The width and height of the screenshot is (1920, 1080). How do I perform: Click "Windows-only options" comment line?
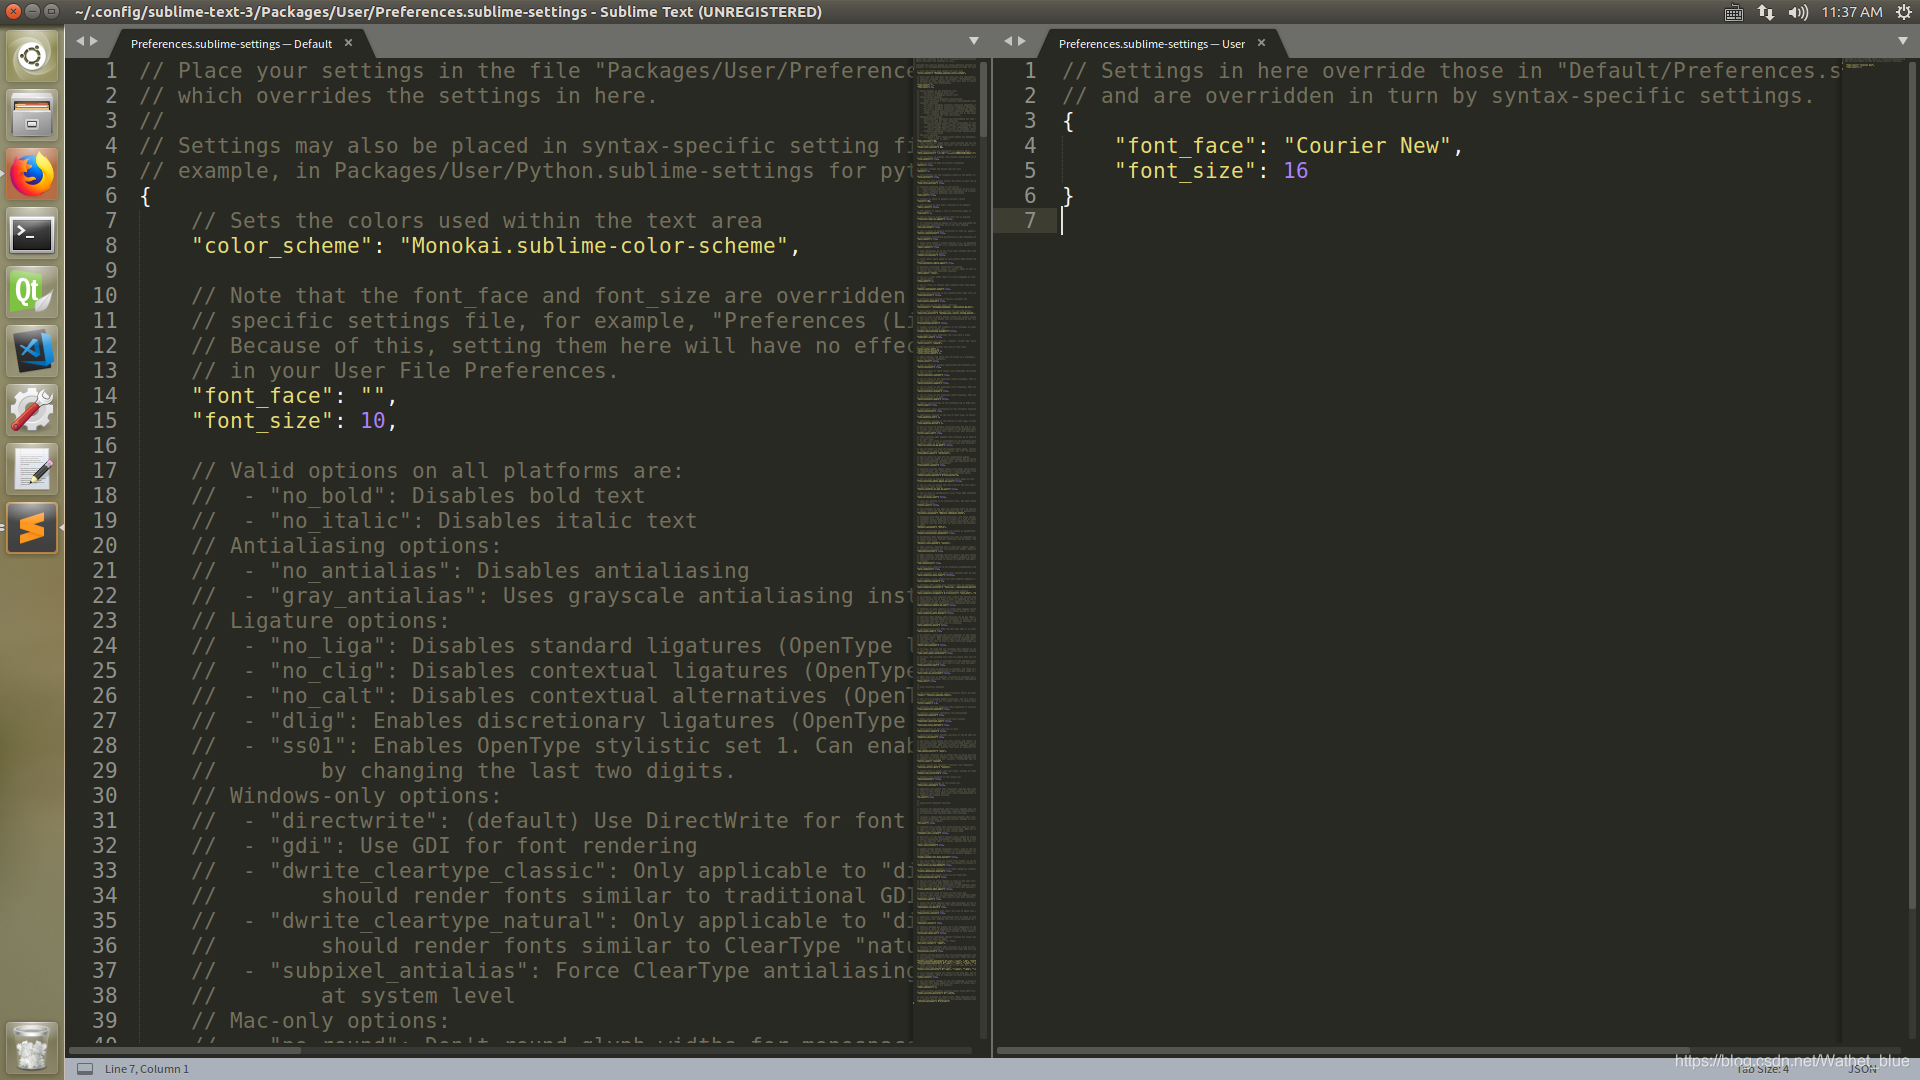(x=346, y=796)
